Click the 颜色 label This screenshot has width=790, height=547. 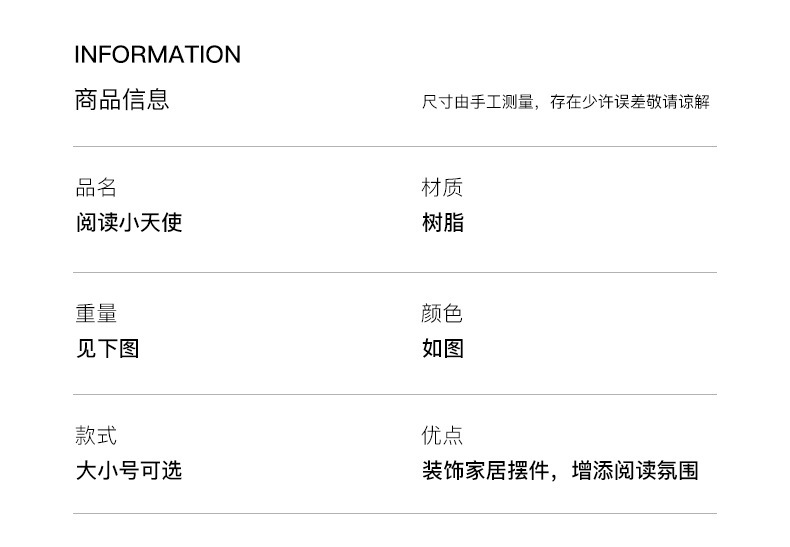(442, 314)
